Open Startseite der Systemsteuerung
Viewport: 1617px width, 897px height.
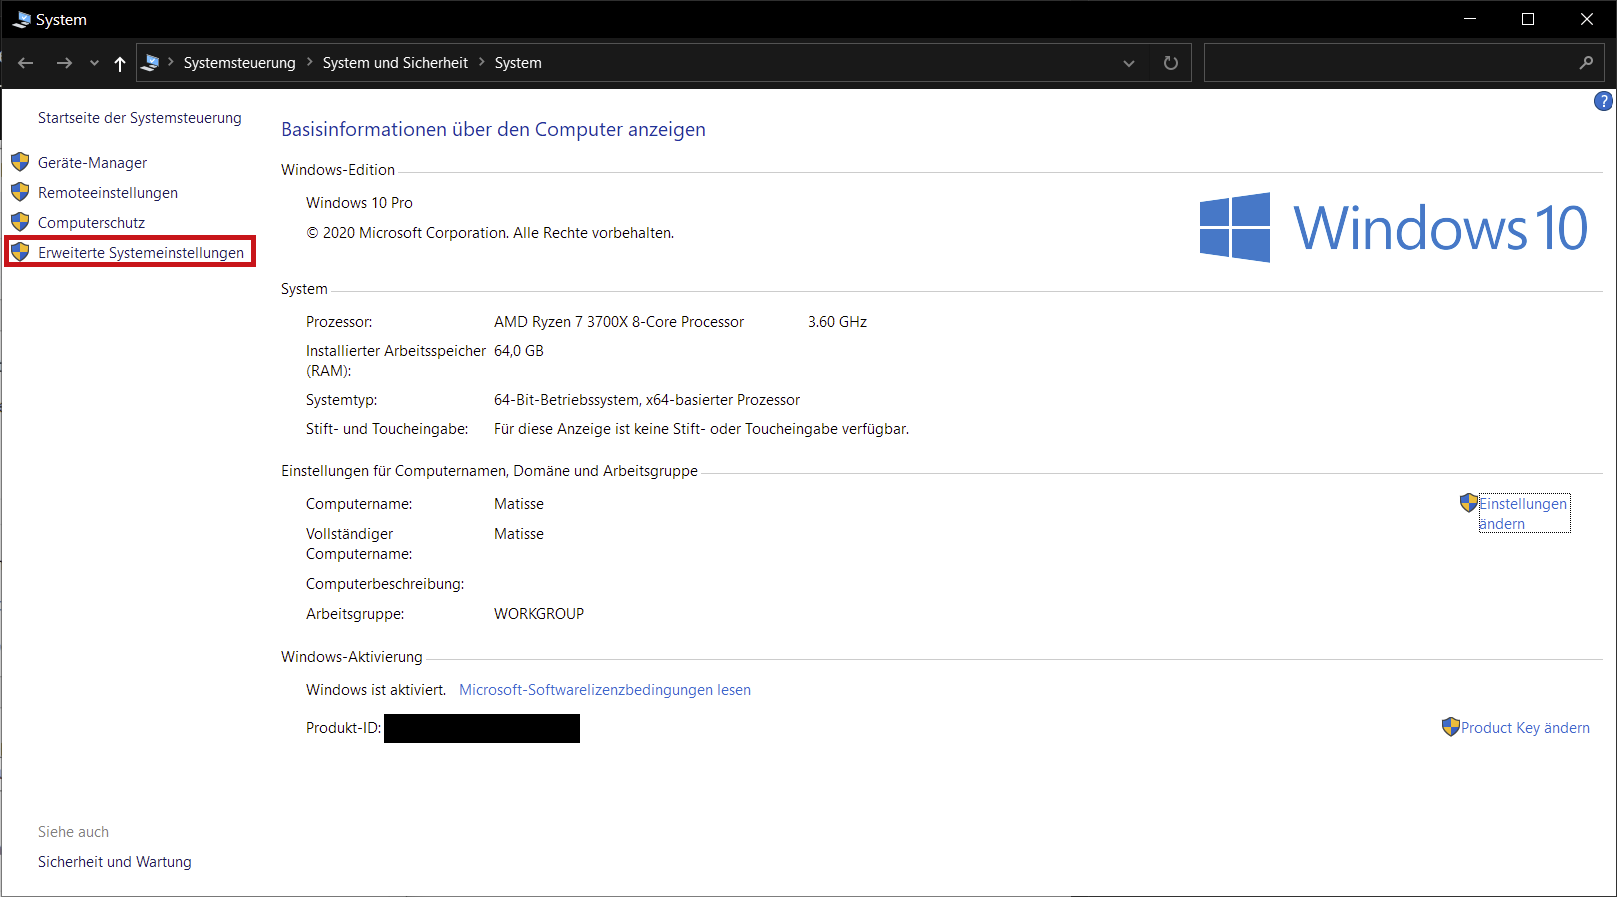pyautogui.click(x=140, y=118)
